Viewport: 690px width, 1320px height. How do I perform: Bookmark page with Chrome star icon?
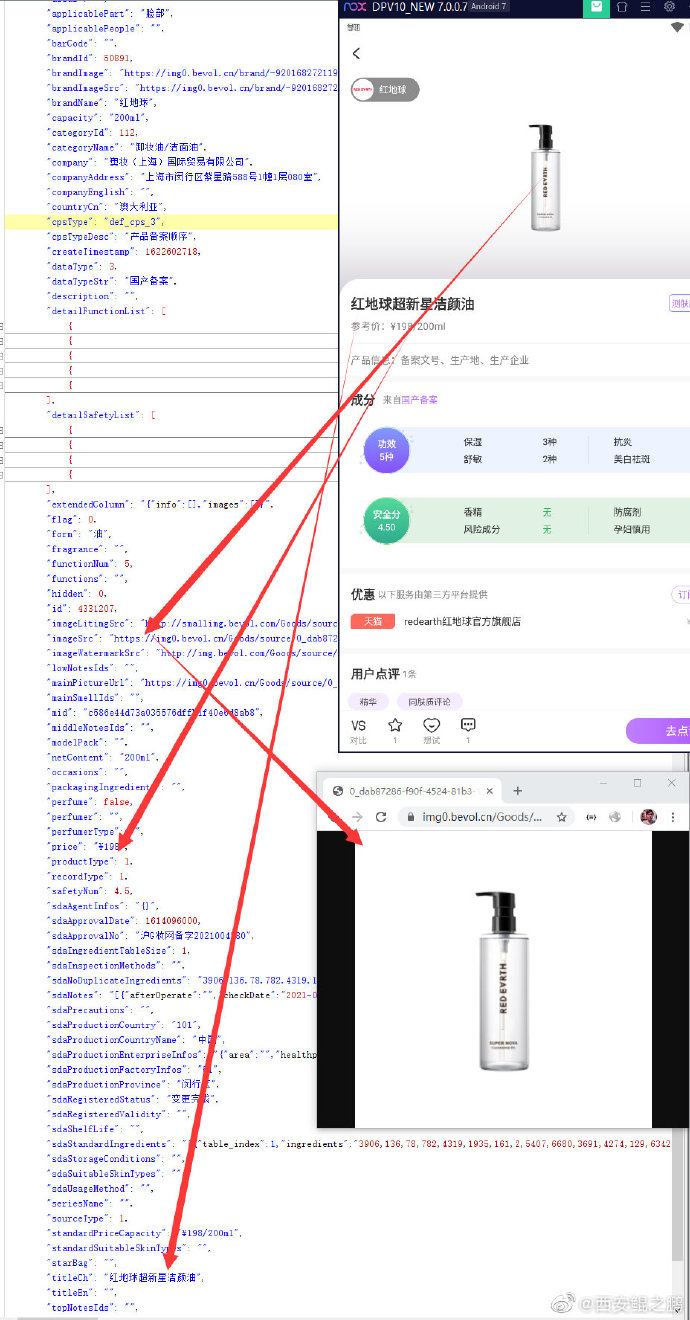562,817
